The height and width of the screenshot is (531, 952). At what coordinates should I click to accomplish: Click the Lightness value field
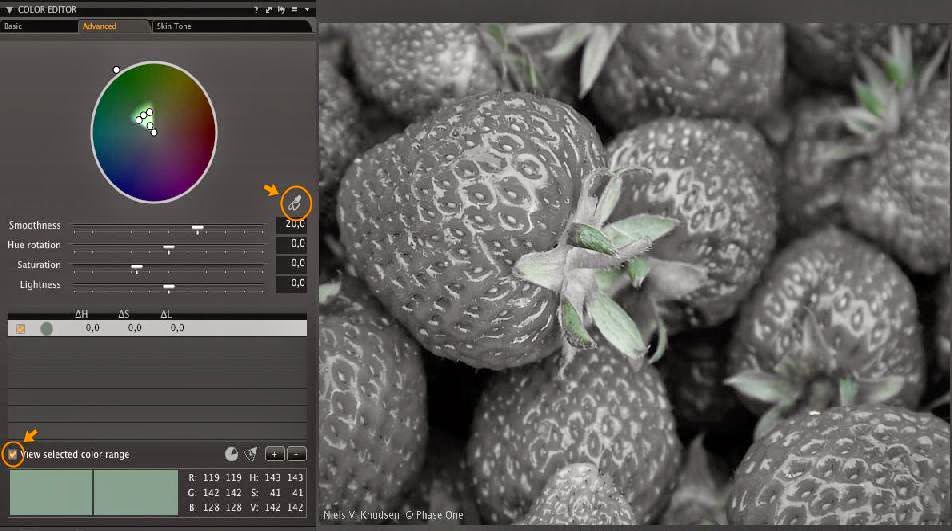[291, 283]
